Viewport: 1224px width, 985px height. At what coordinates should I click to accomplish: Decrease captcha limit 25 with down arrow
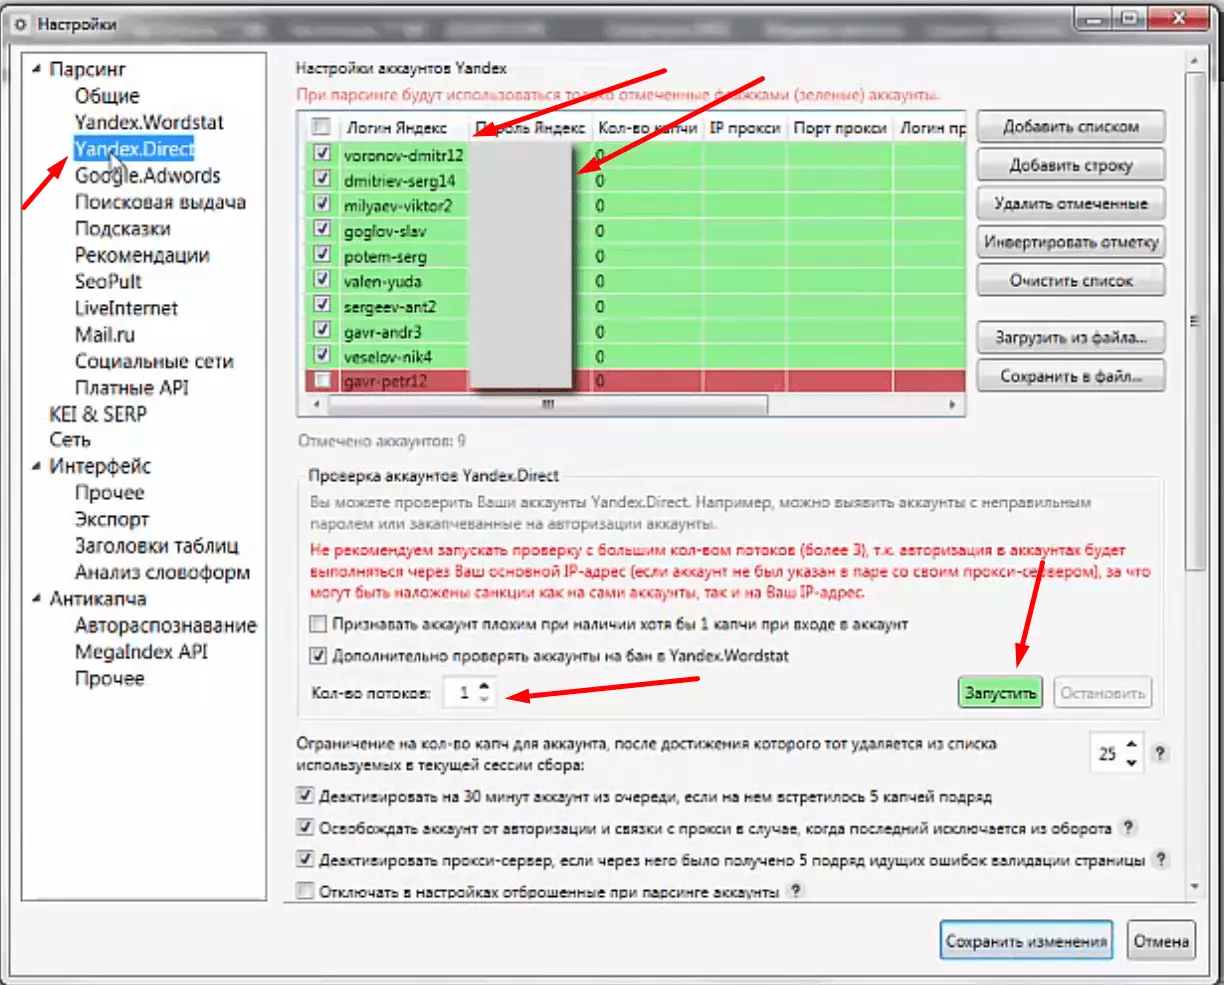[x=1131, y=761]
